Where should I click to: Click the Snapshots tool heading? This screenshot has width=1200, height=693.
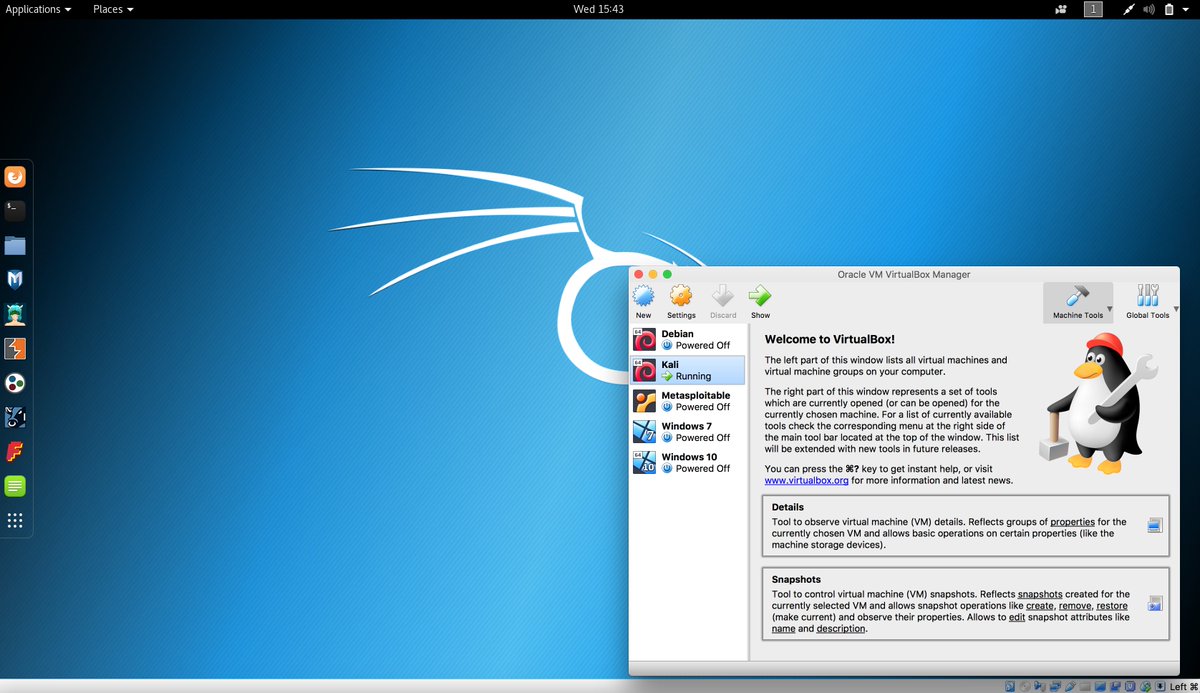click(x=796, y=579)
